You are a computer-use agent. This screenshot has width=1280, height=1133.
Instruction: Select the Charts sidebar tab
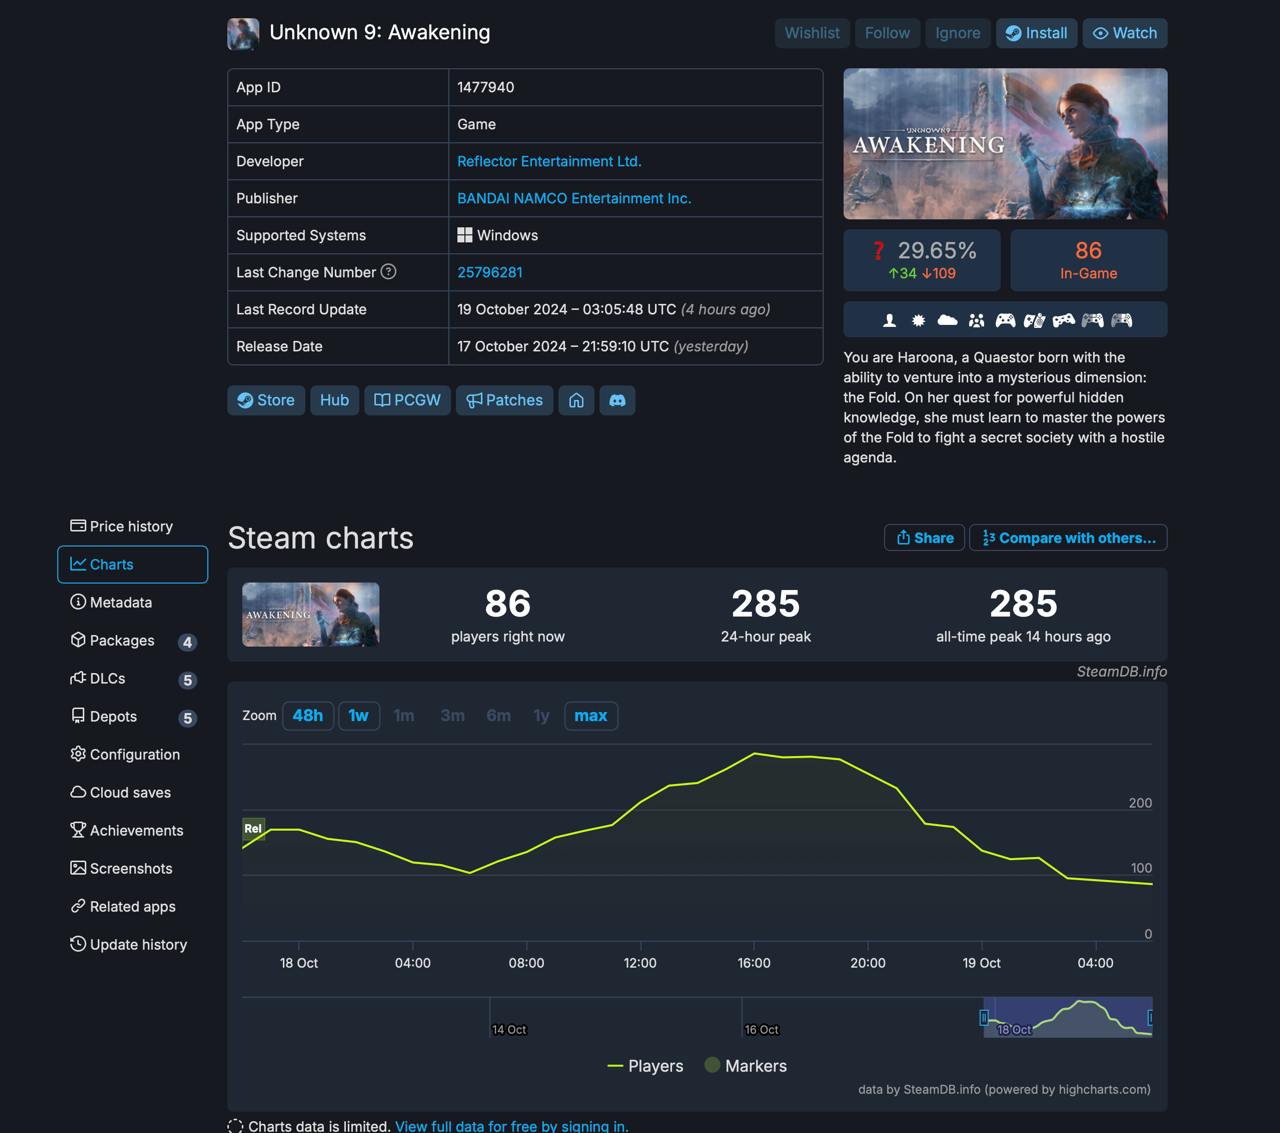(x=132, y=564)
